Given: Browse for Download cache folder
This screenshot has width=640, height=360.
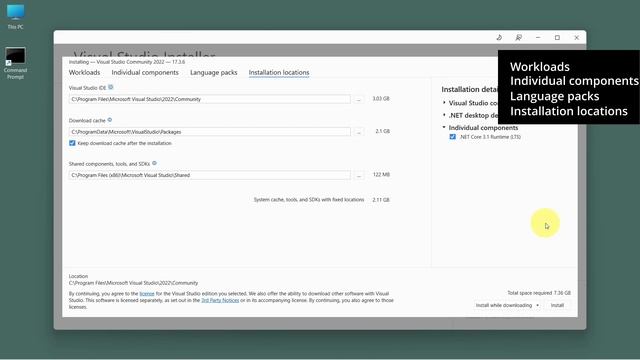Looking at the screenshot, I should coord(359,132).
